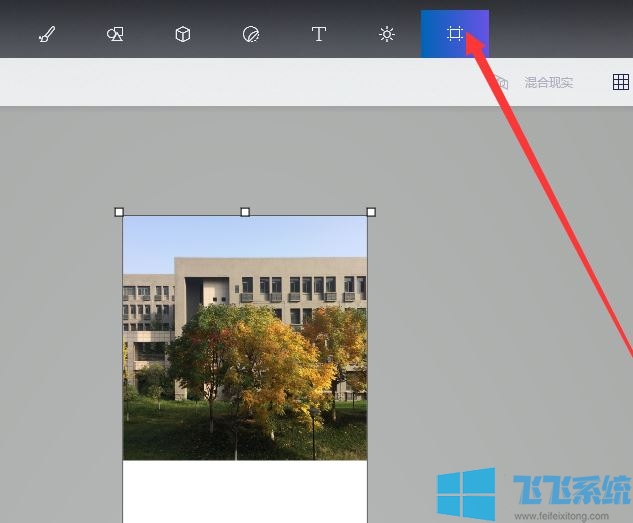Click the 混合现实 label

click(549, 82)
